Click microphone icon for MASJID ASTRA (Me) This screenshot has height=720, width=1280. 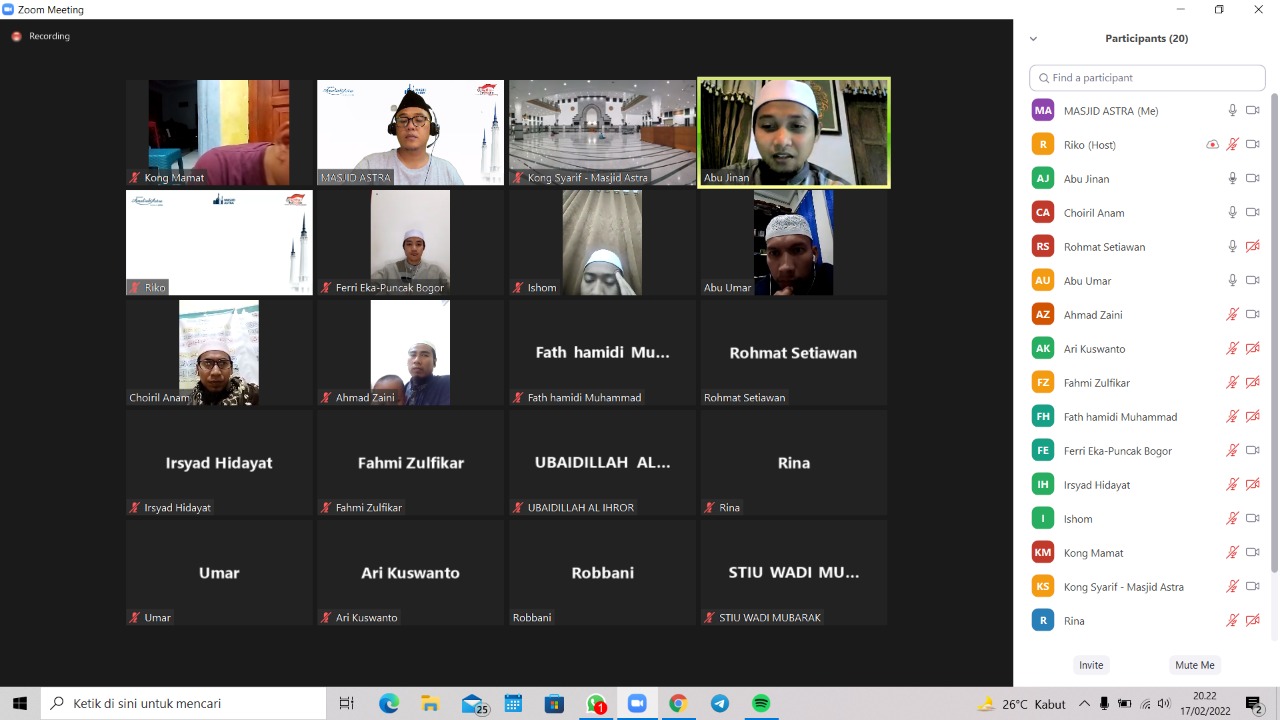coord(1232,111)
